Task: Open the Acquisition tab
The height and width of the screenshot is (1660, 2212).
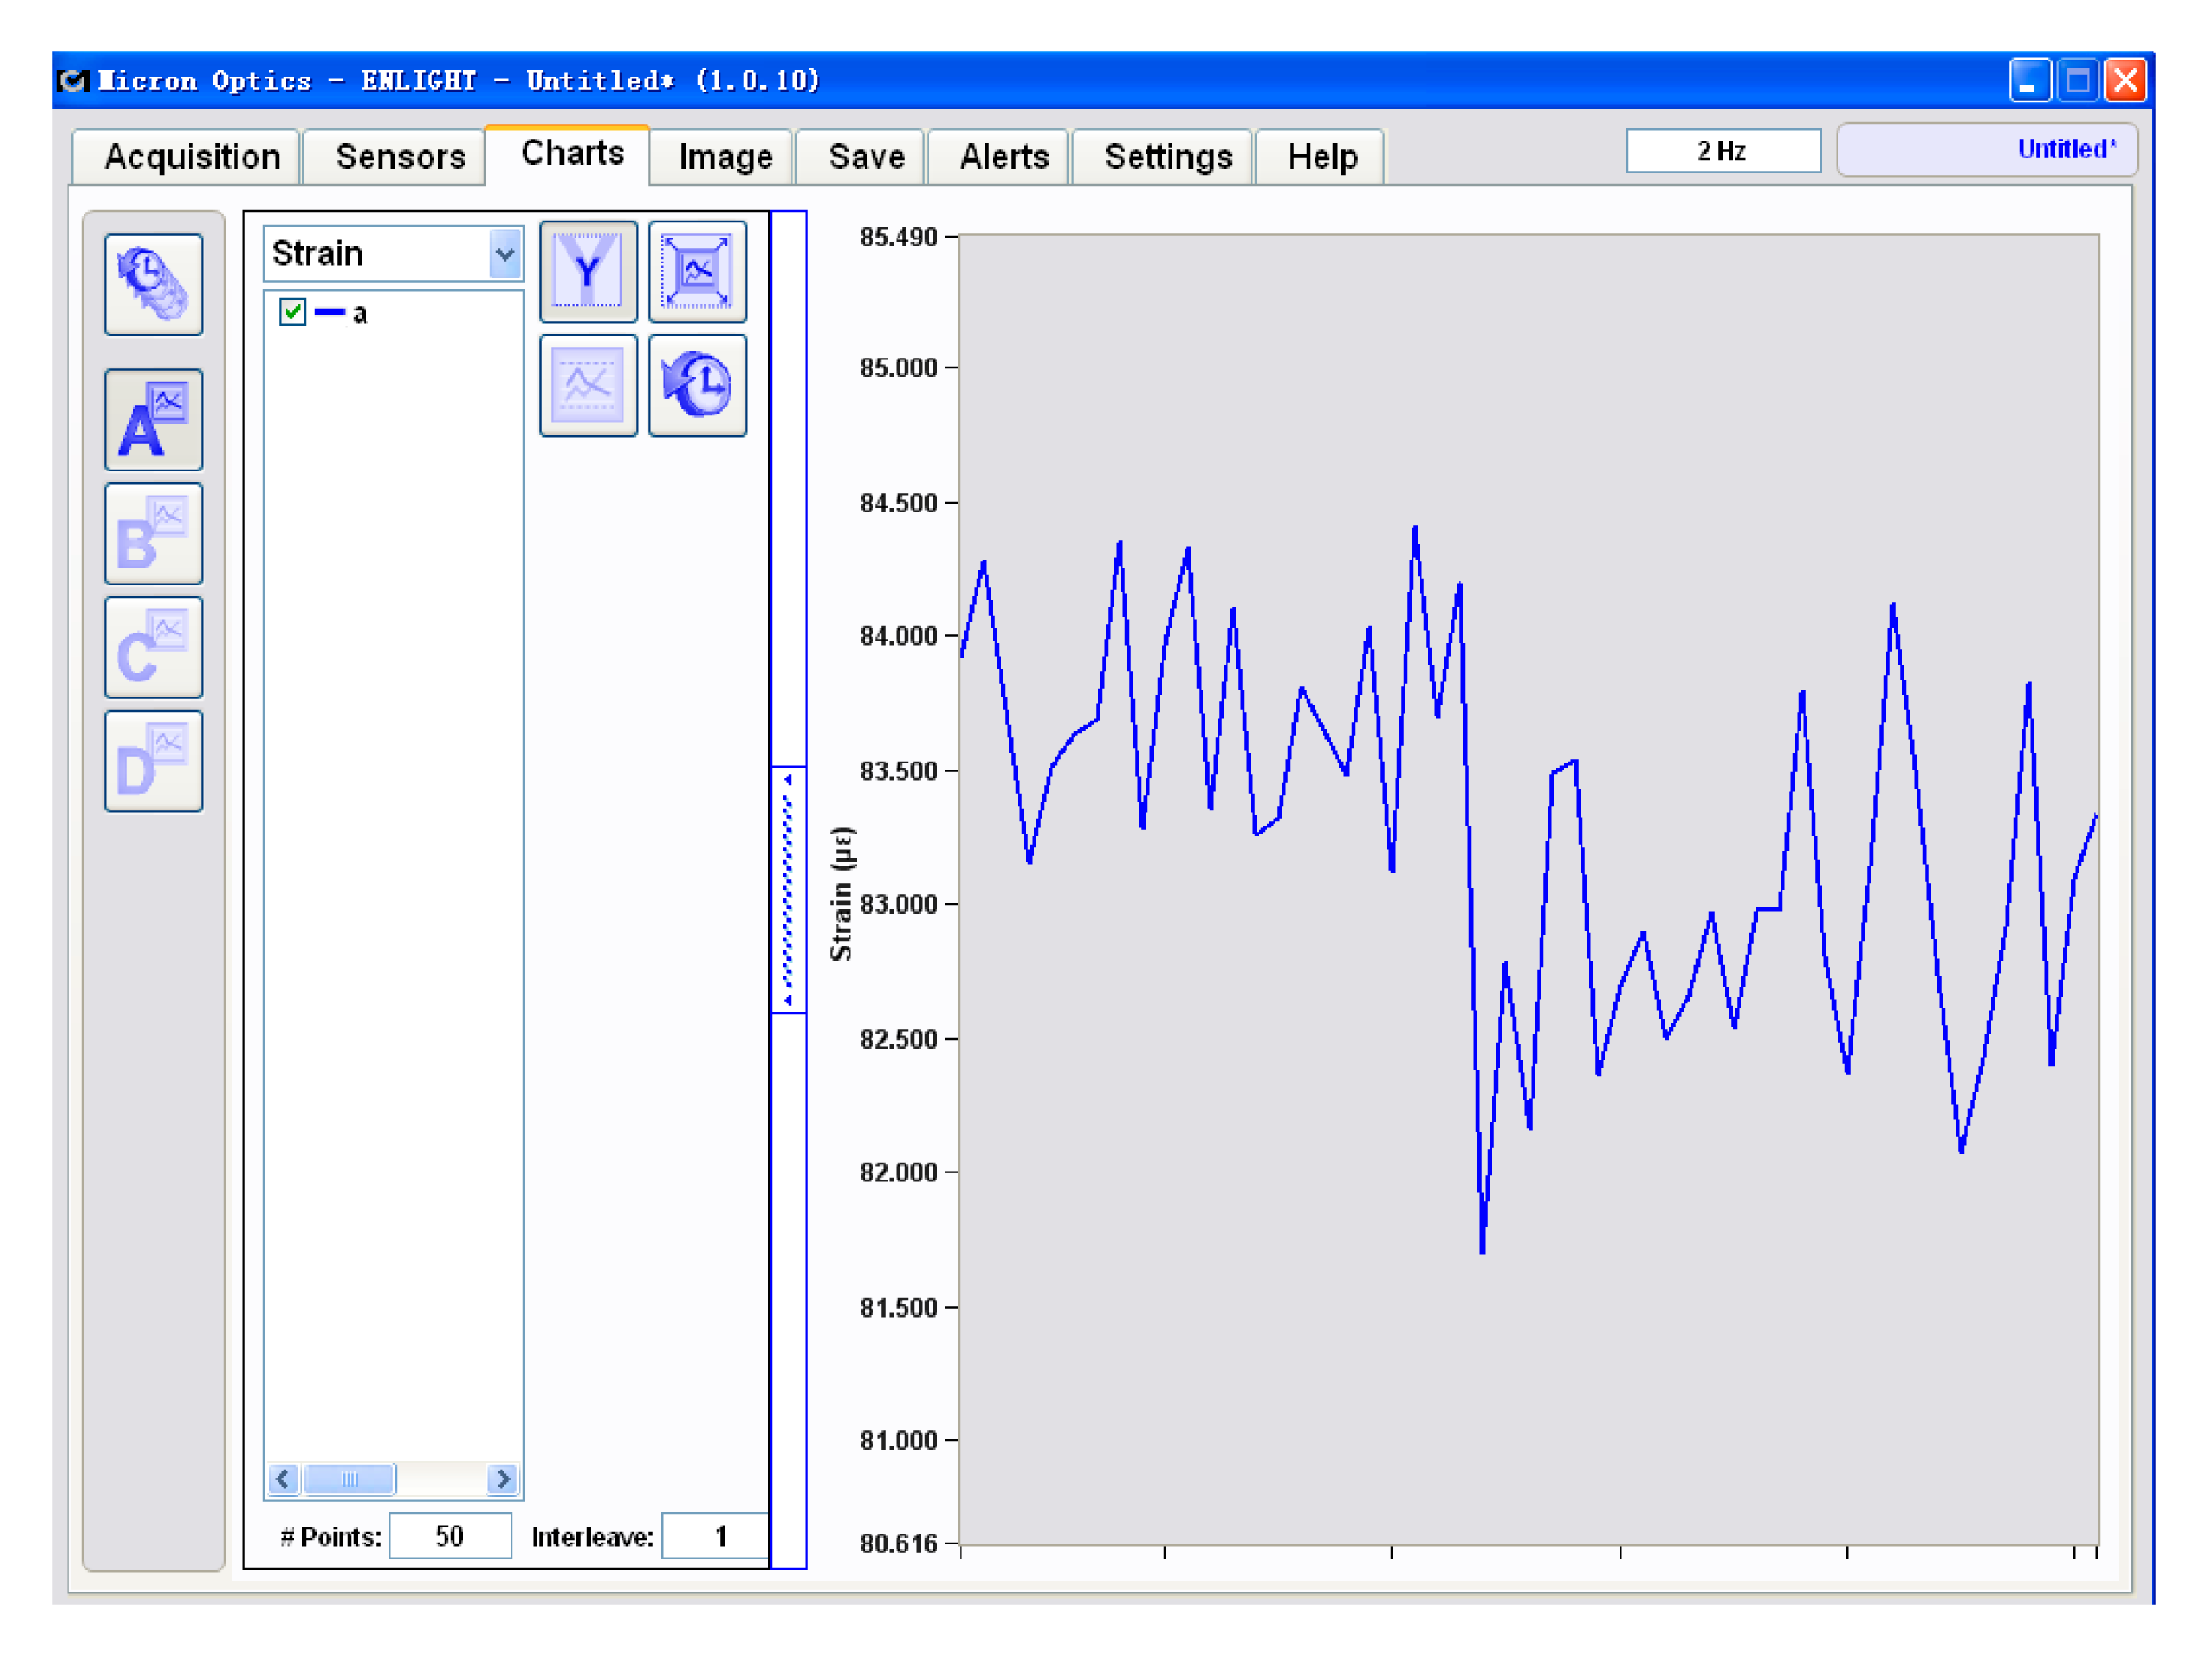Action: pos(191,157)
